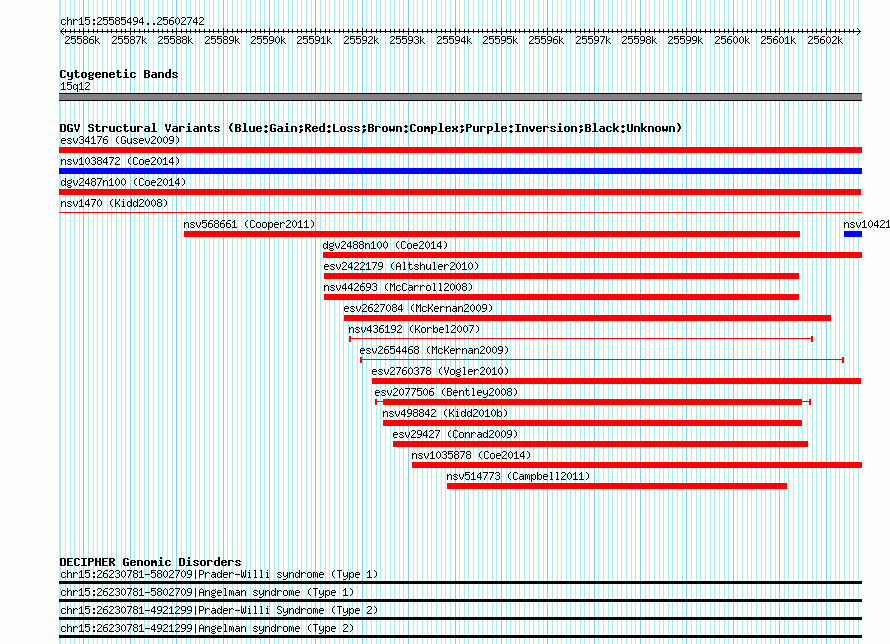The image size is (890, 644).
Task: Select the blue nsv1038472 gain bar
Action: (460, 171)
